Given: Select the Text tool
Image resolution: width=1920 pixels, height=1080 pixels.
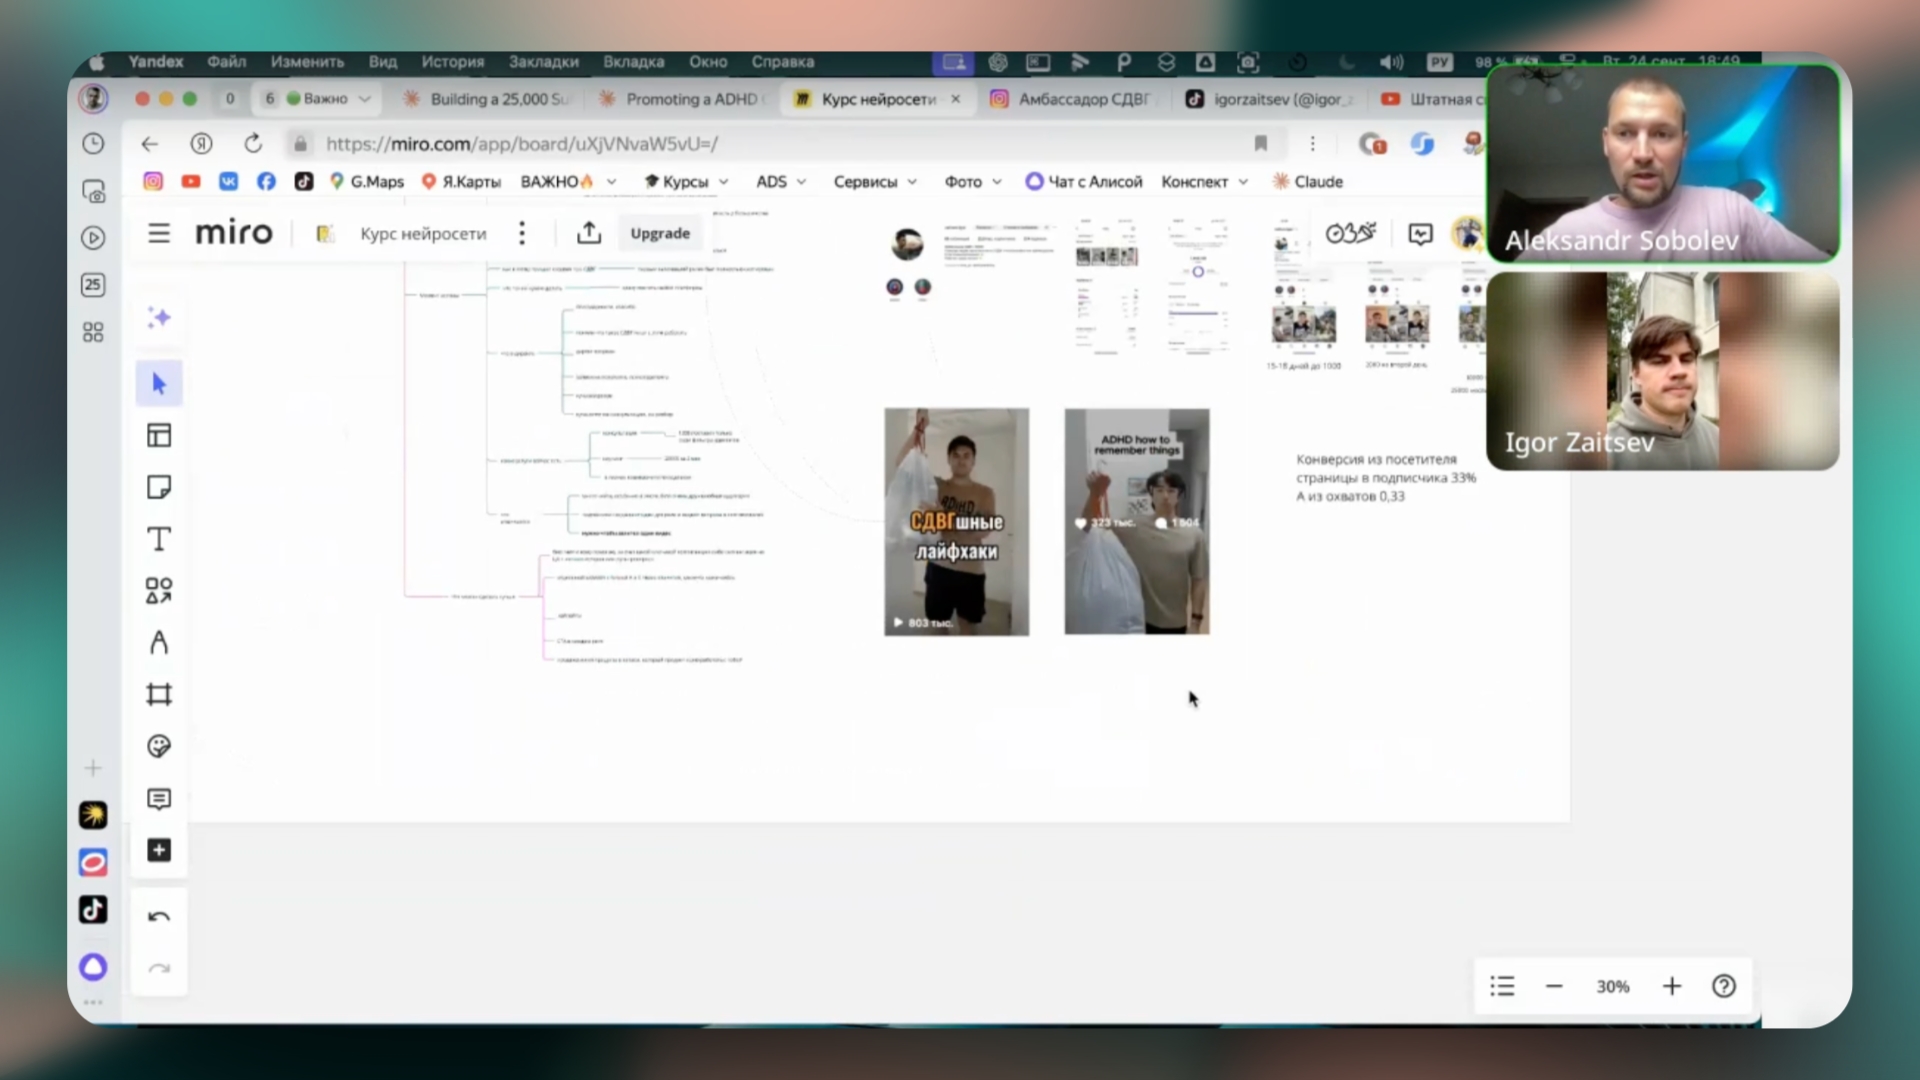Looking at the screenshot, I should pyautogui.click(x=159, y=539).
